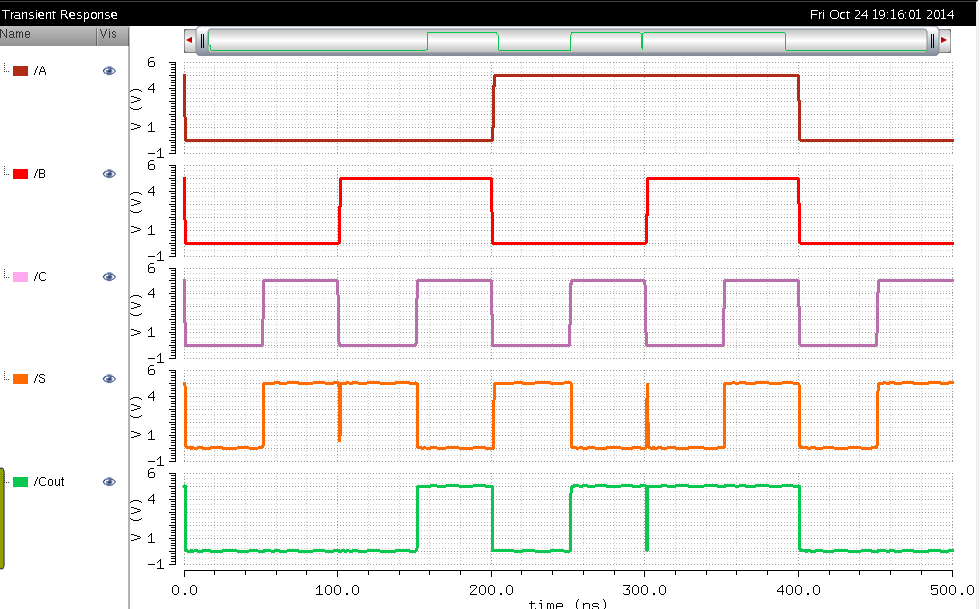Screen dimensions: 980x609
Task: Click the orange swatch for /S
Action: click(x=20, y=379)
